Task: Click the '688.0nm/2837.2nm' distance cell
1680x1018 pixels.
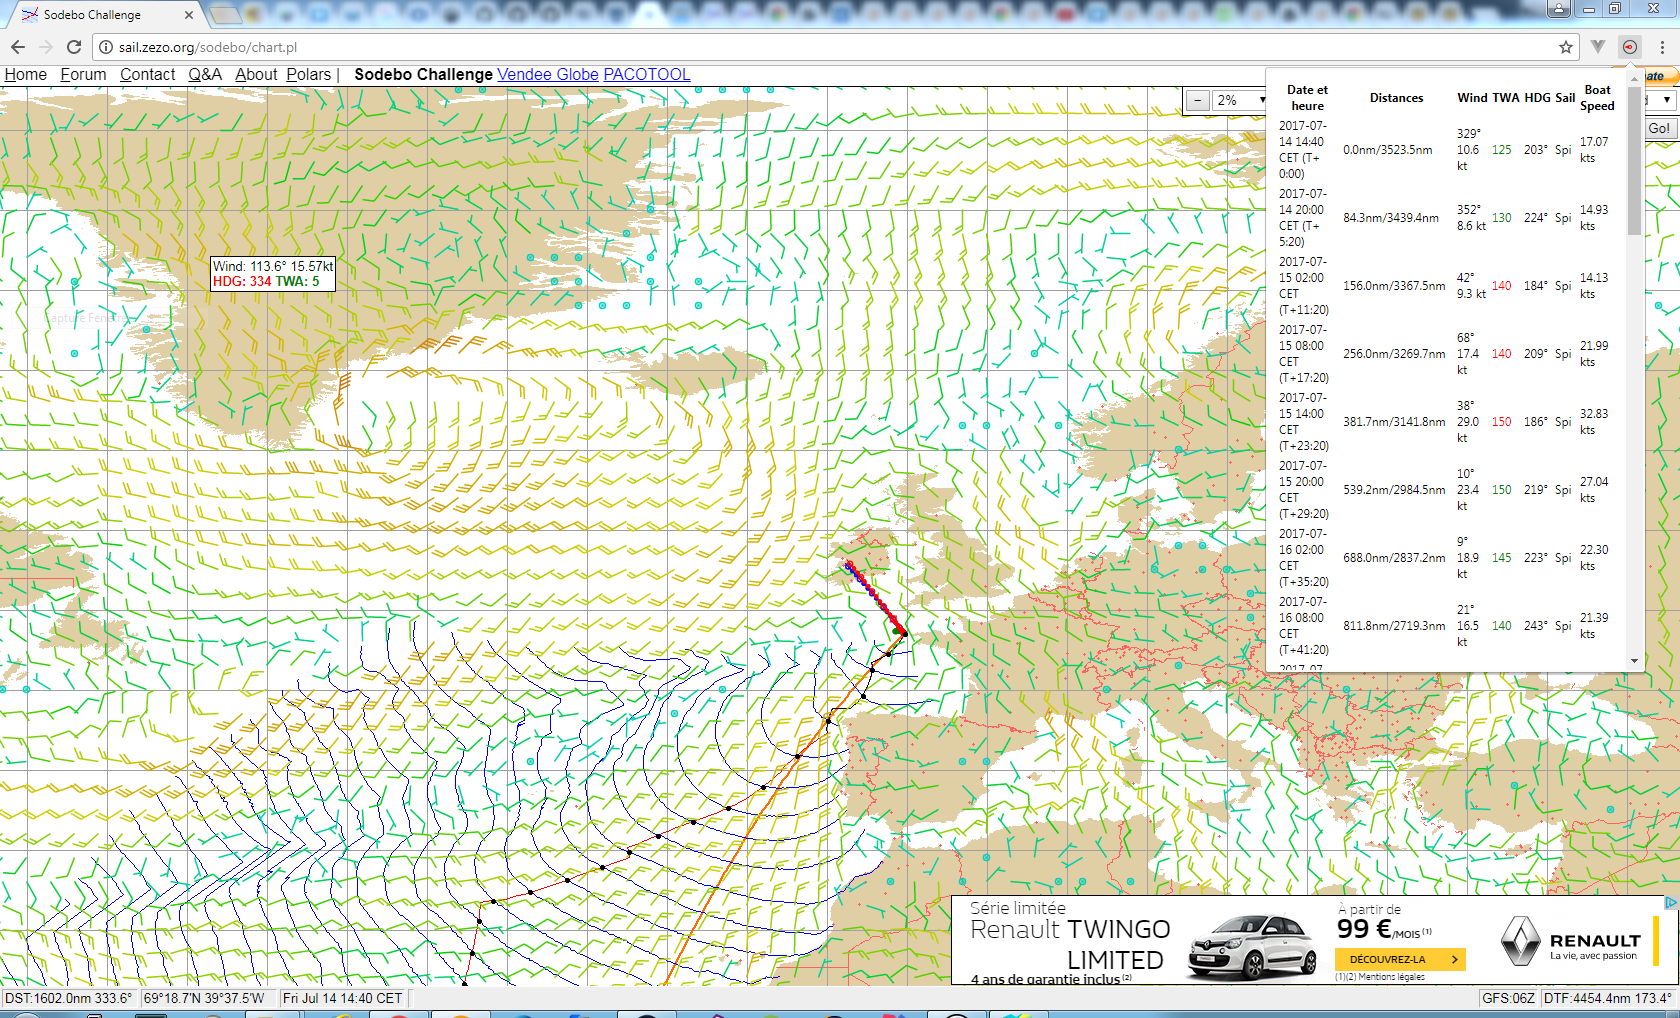Action: click(x=1394, y=558)
